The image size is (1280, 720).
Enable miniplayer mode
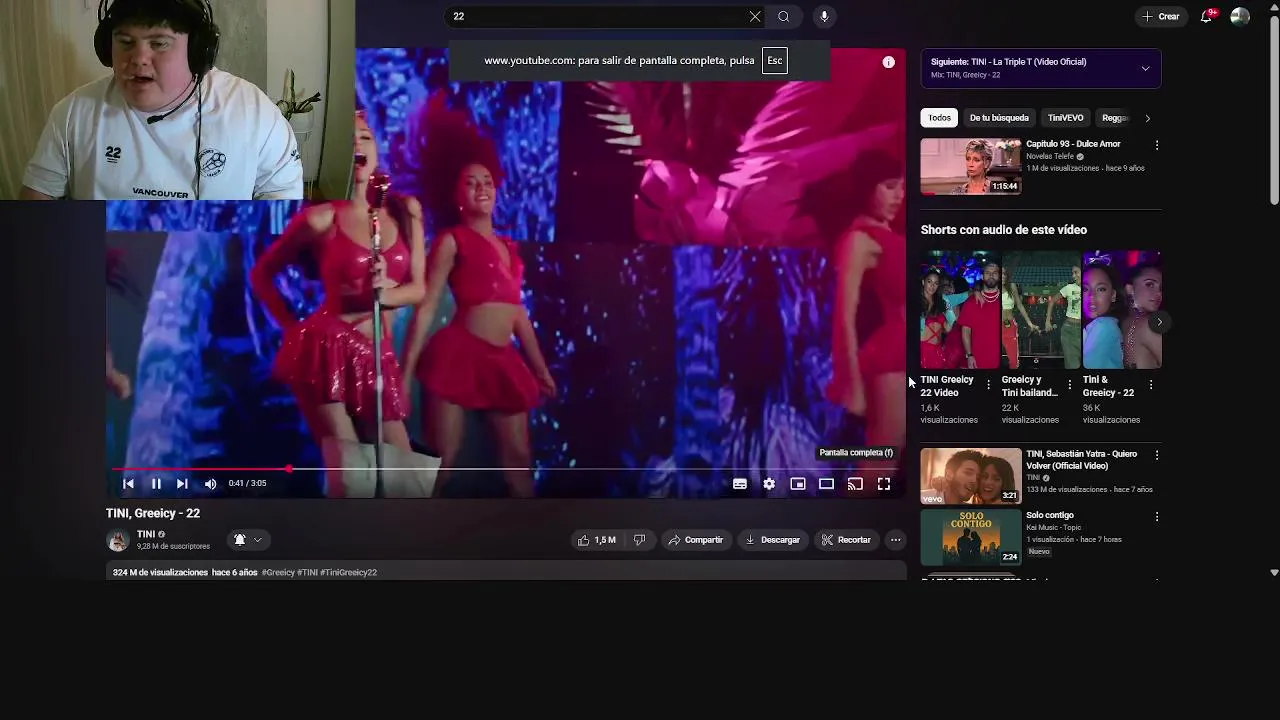(x=798, y=484)
